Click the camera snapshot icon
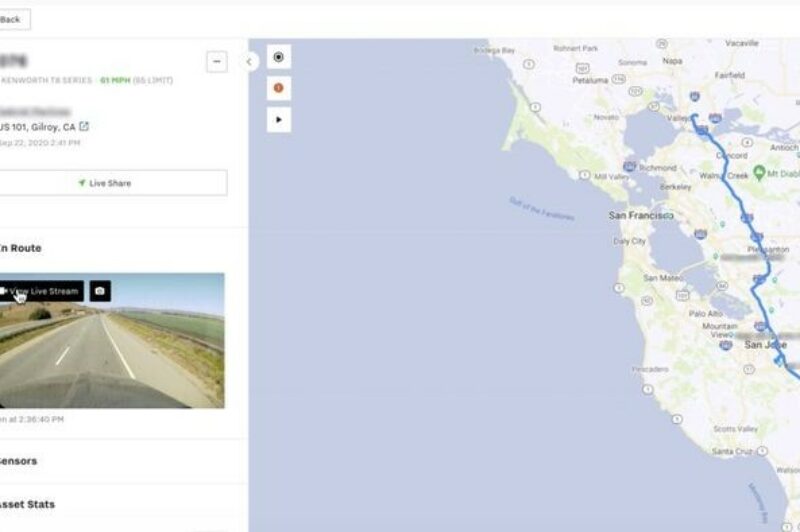The height and width of the screenshot is (532, 800). 100,291
